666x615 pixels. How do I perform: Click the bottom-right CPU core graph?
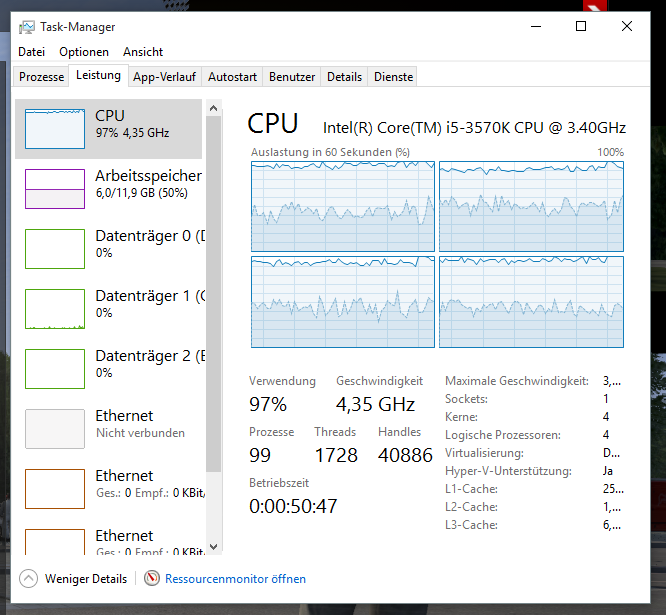click(x=531, y=302)
